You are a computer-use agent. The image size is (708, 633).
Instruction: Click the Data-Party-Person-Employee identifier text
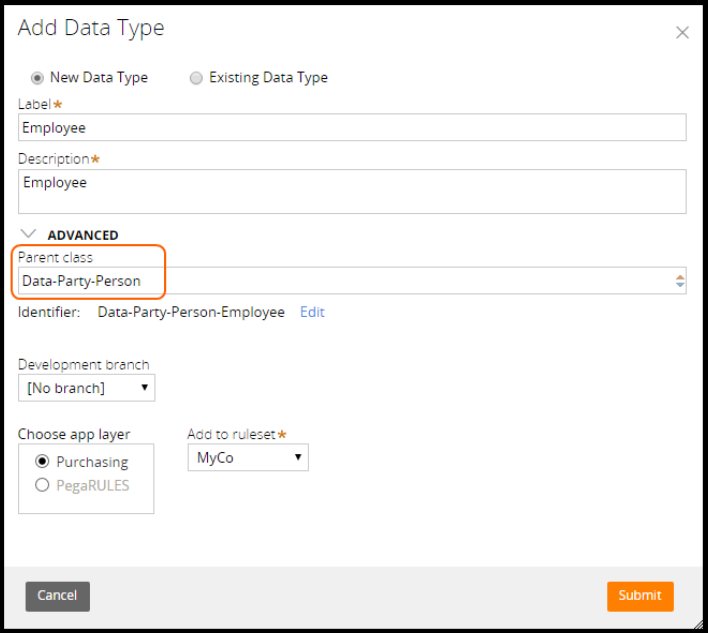[191, 312]
